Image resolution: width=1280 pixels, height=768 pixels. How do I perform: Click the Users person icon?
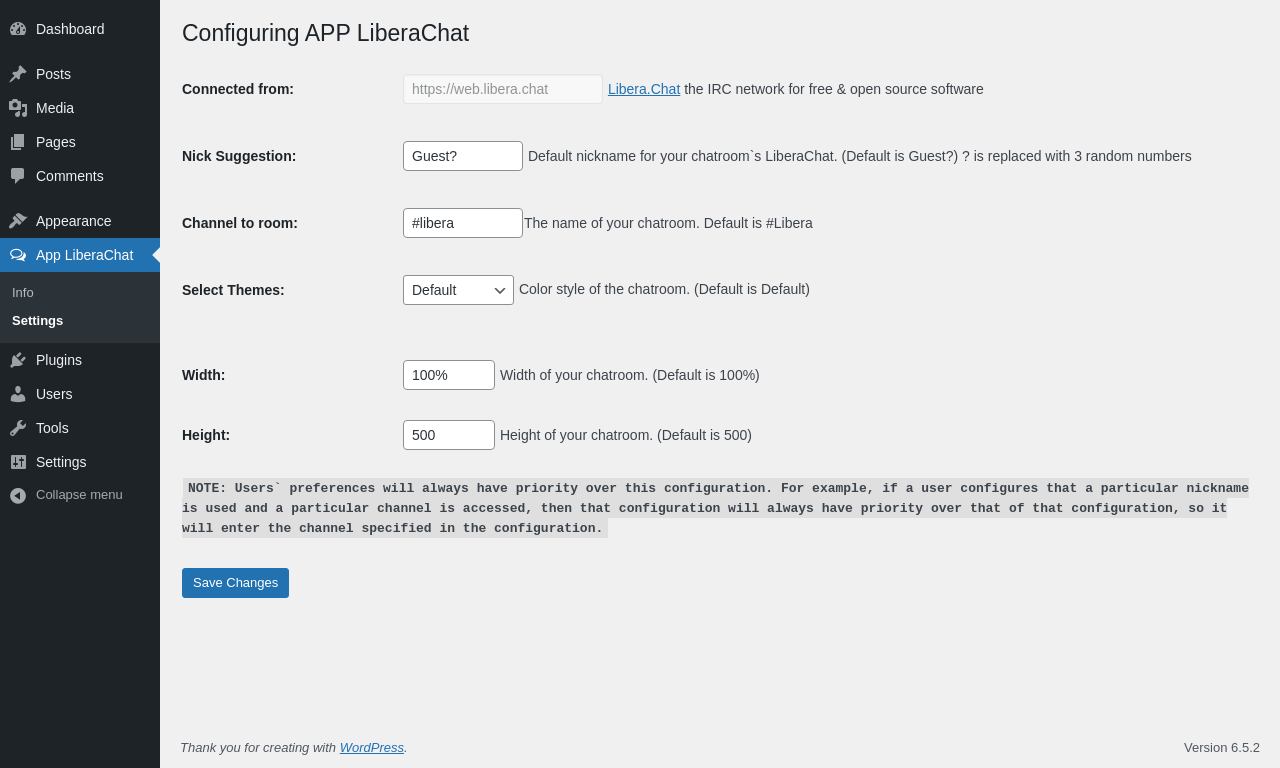point(18,394)
